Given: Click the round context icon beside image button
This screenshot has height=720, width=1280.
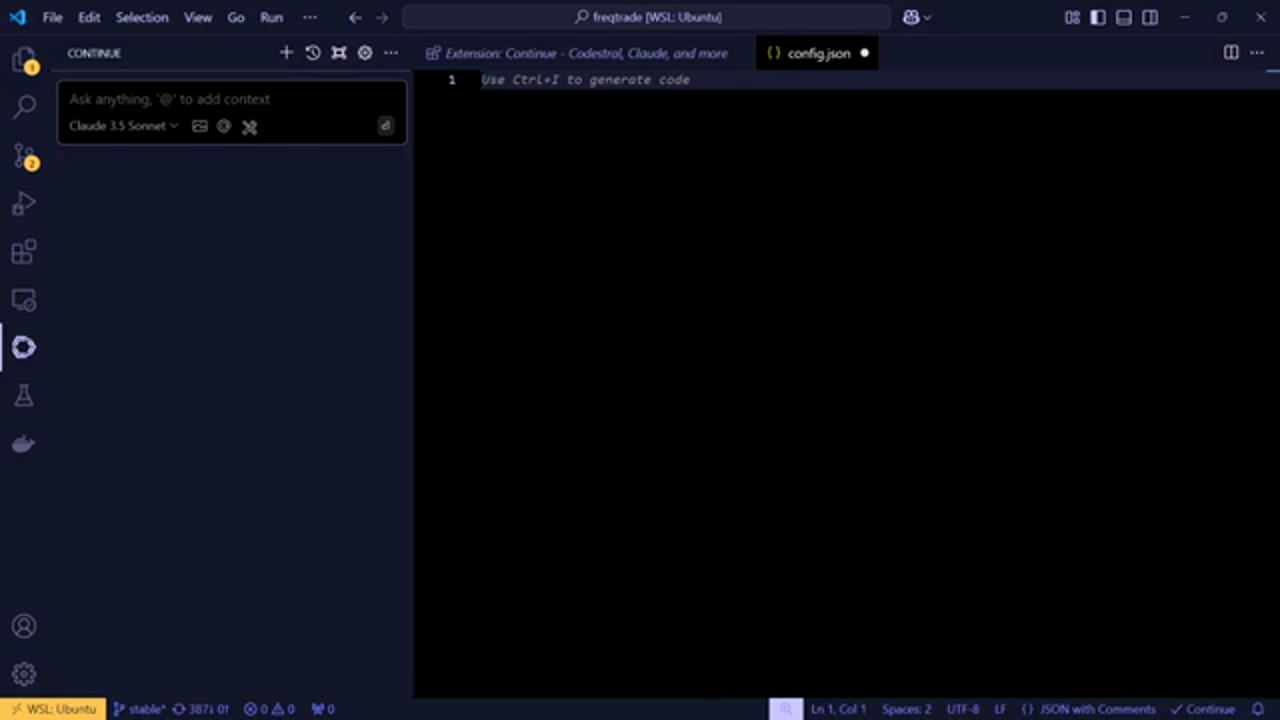Looking at the screenshot, I should 224,126.
